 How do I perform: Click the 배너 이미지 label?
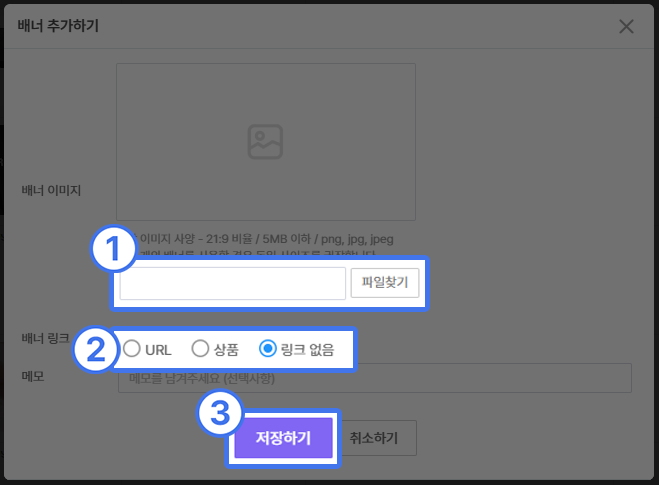(x=50, y=189)
